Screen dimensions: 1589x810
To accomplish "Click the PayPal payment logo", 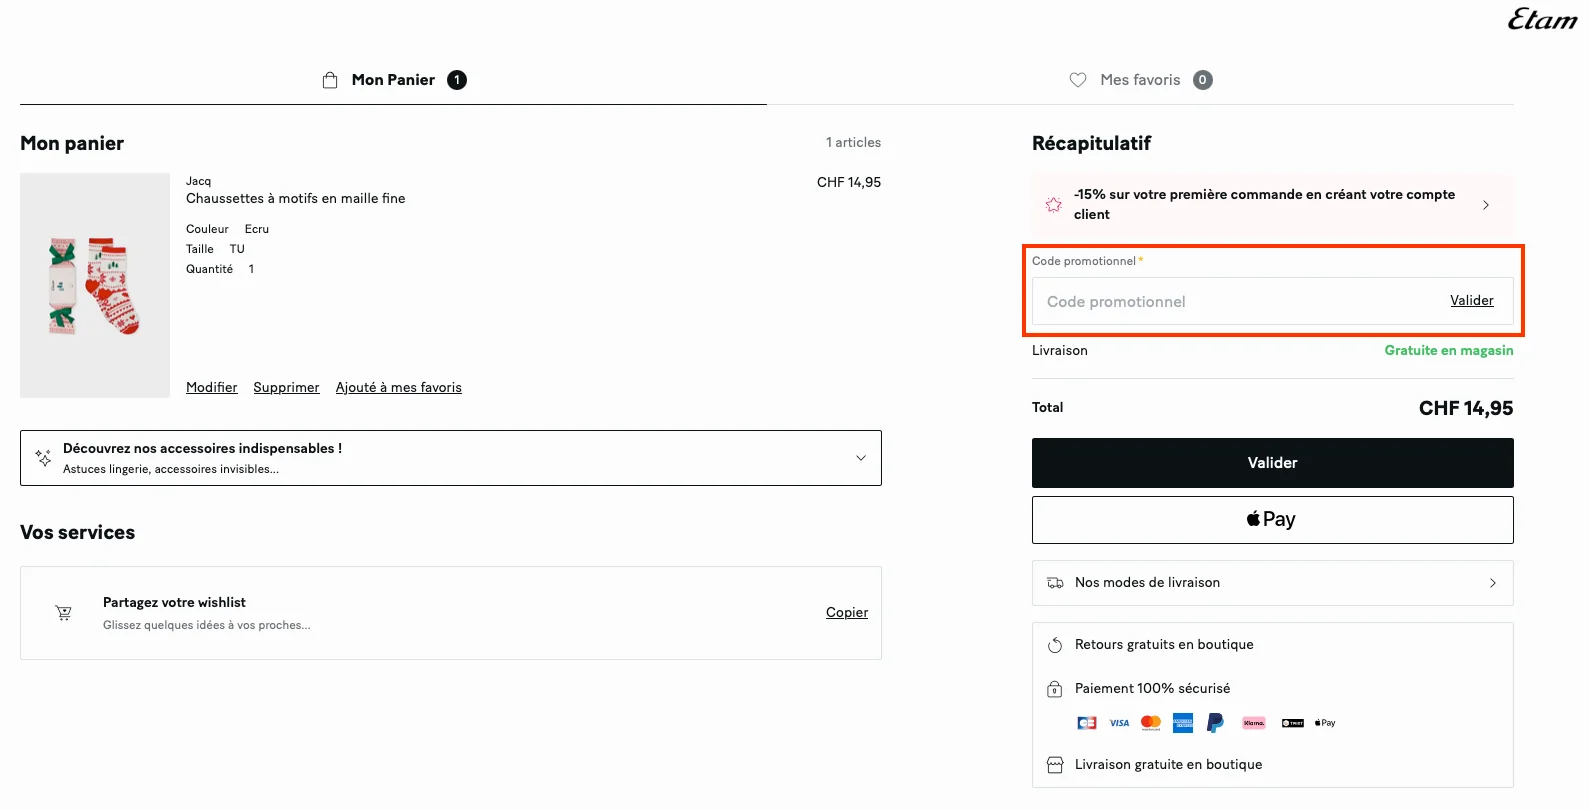I will (x=1215, y=723).
